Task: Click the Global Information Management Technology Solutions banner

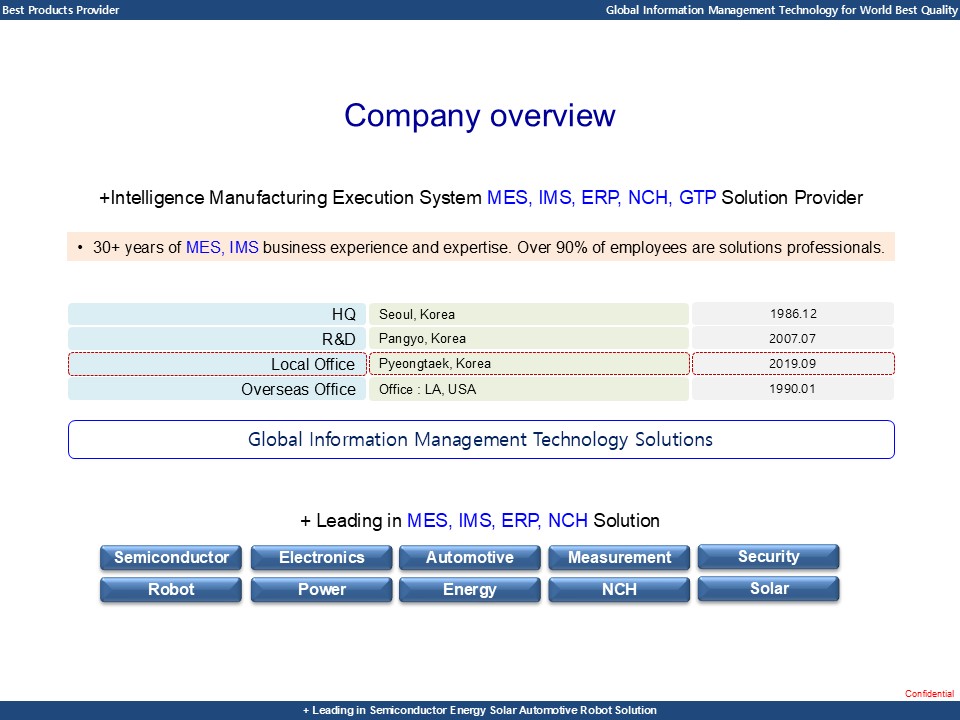Action: click(x=480, y=439)
